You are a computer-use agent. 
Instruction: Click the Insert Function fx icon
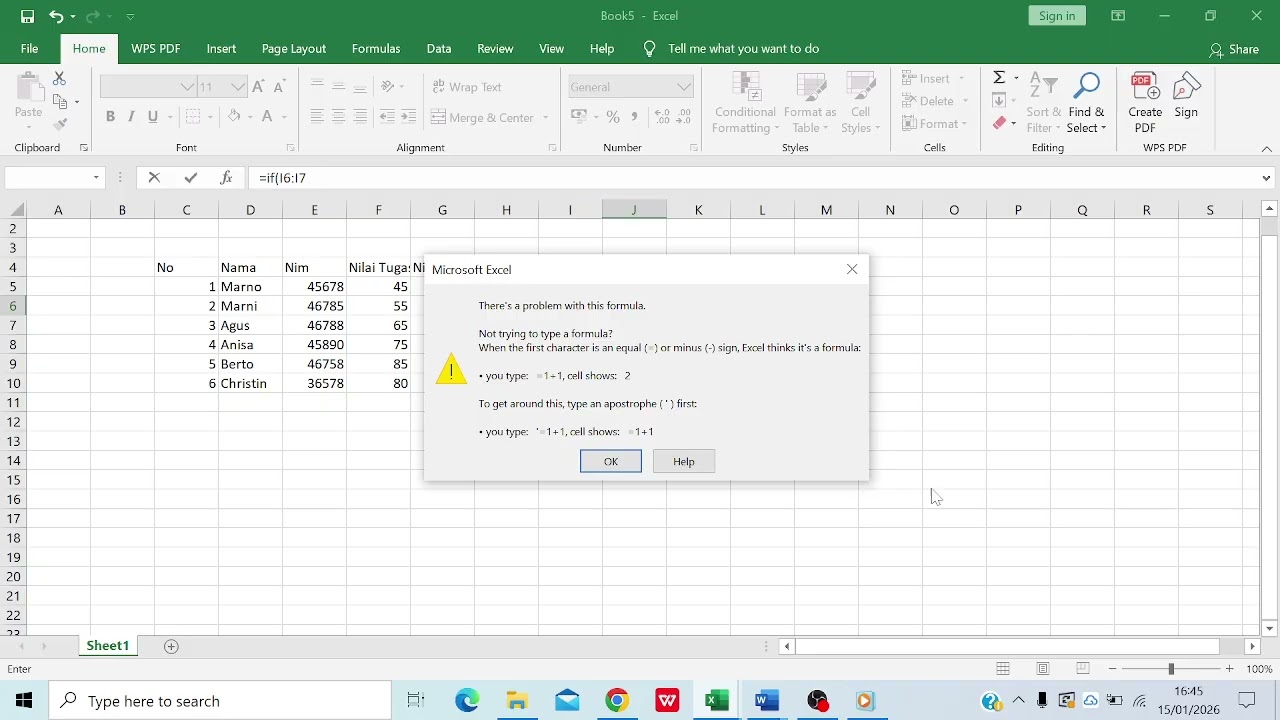pos(226,178)
